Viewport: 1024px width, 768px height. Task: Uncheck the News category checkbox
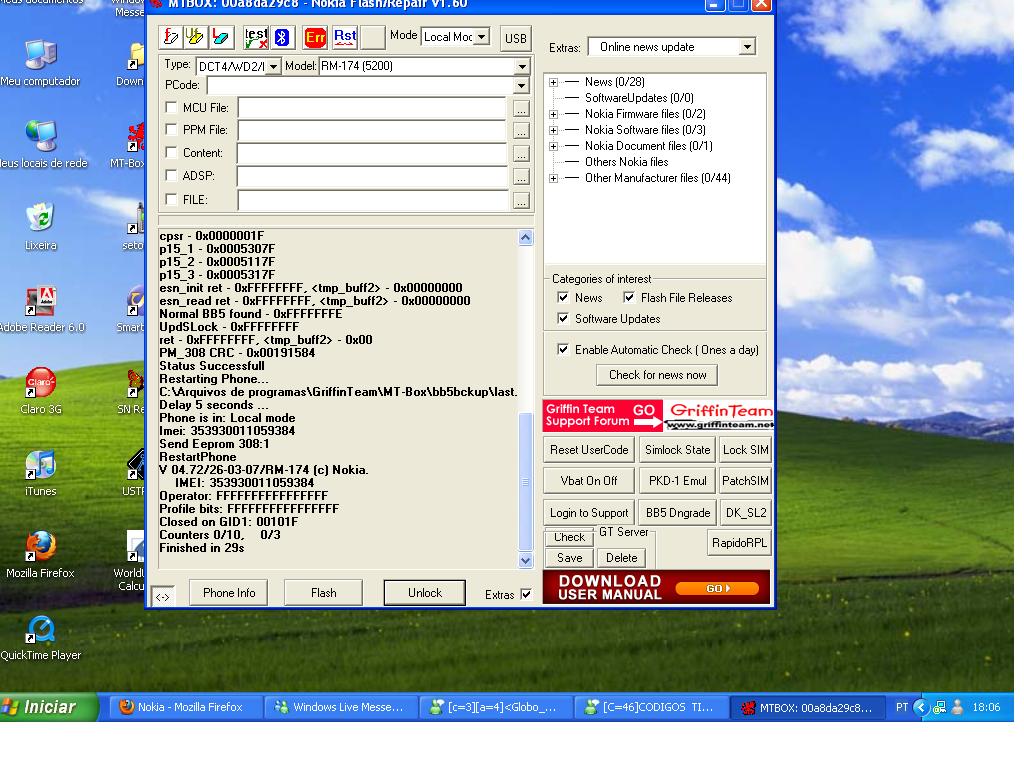pyautogui.click(x=563, y=298)
